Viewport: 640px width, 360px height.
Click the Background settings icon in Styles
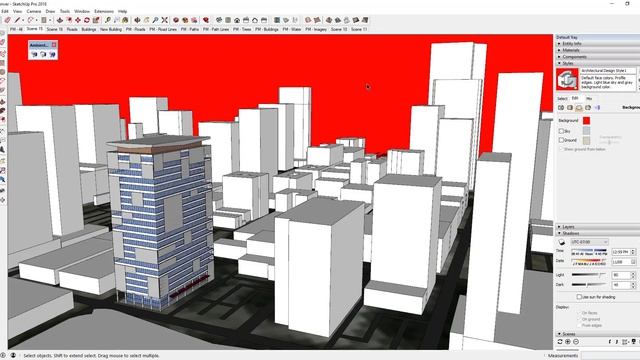[x=579, y=108]
